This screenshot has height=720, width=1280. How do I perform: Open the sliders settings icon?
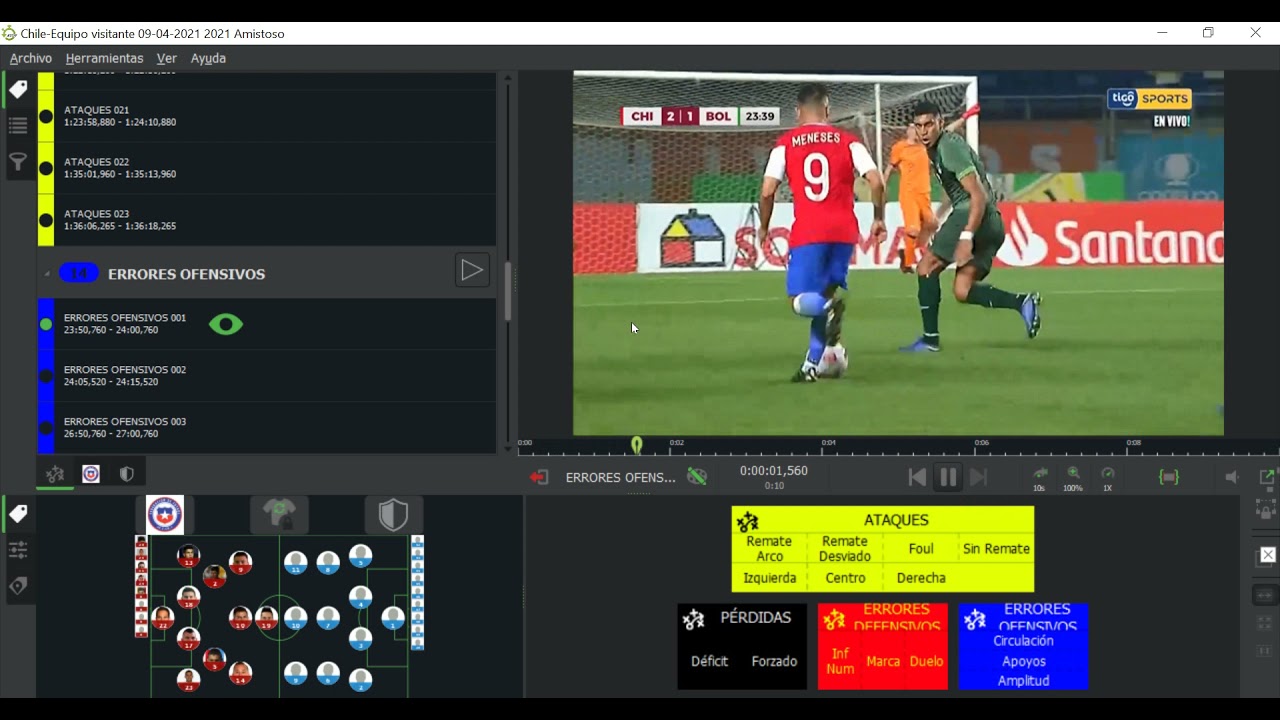(x=18, y=550)
